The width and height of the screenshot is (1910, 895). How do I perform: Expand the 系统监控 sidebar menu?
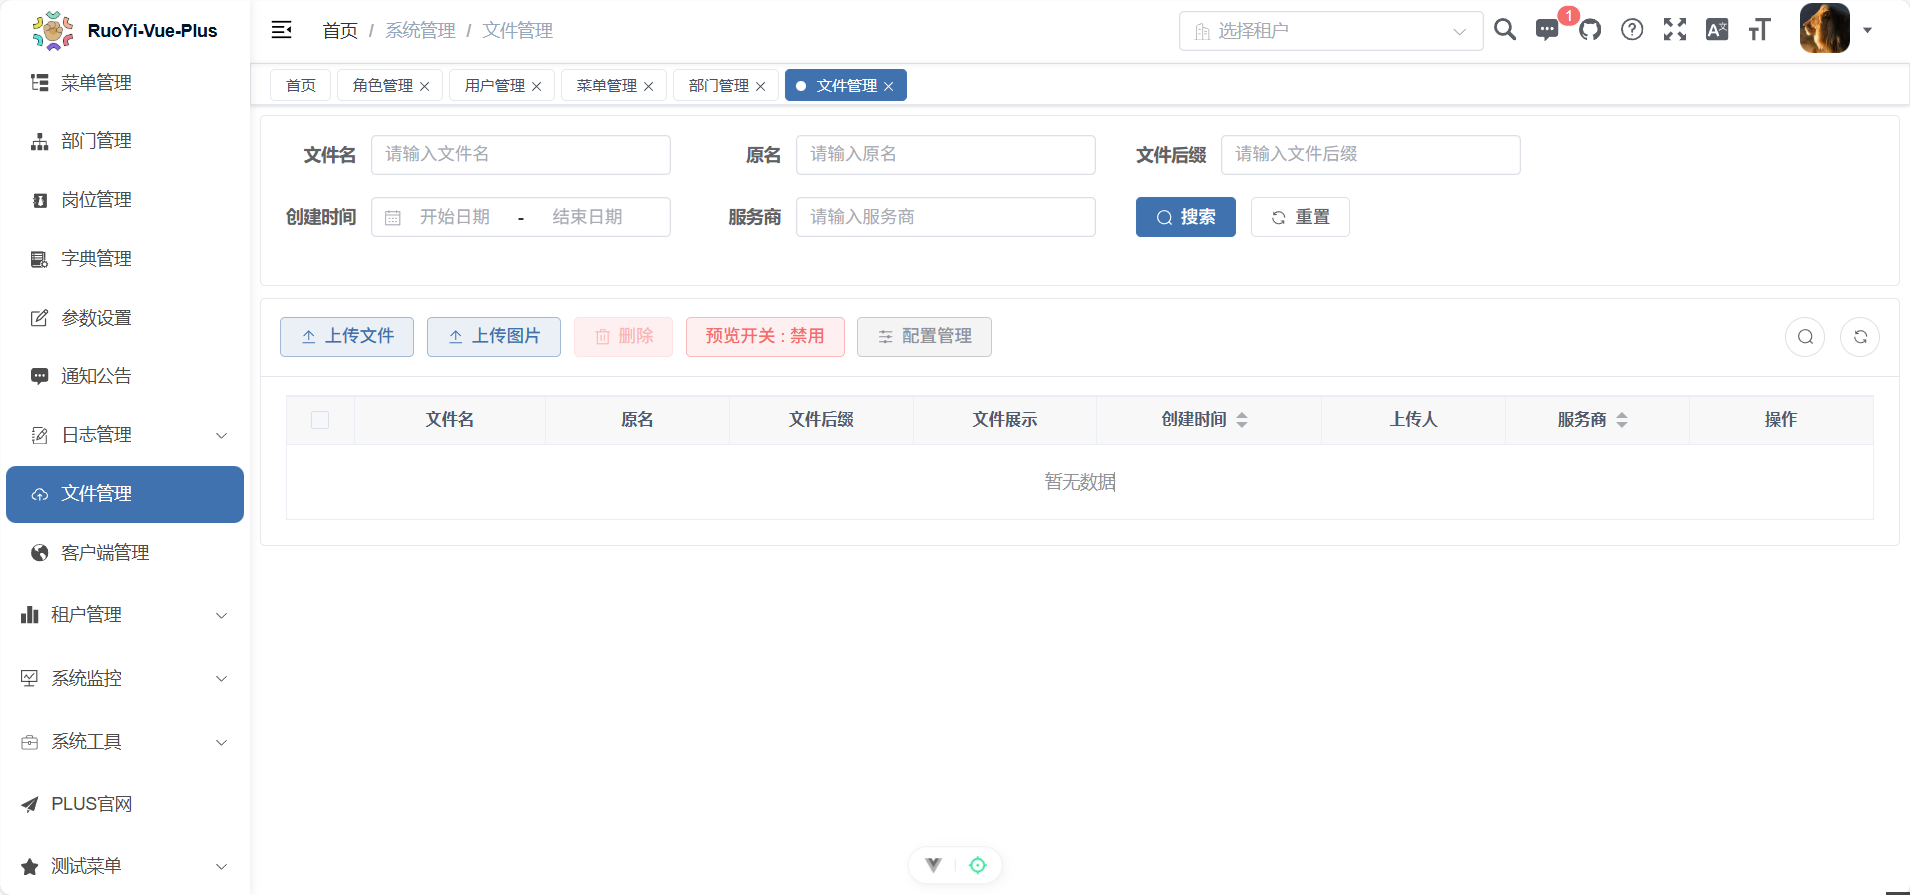(125, 678)
